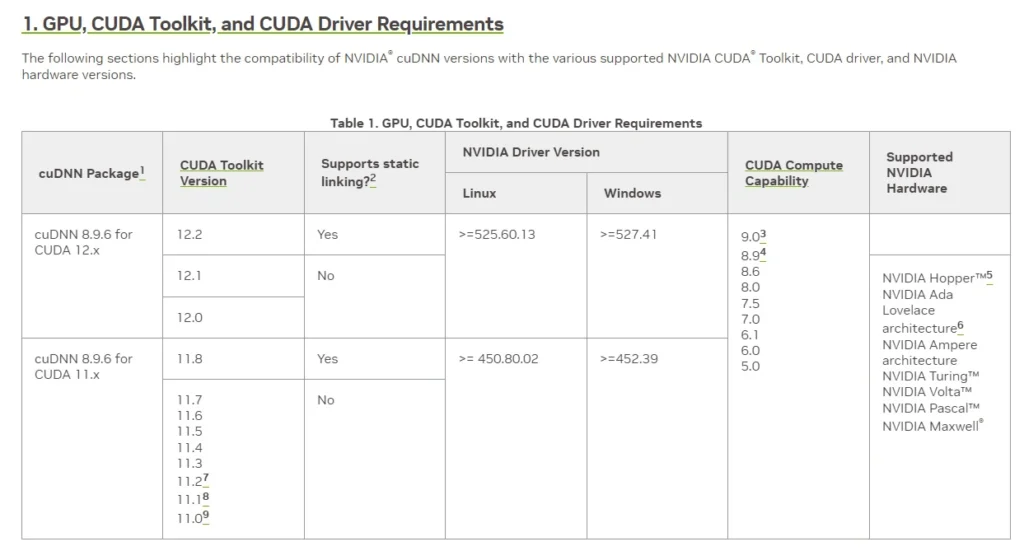
Task: Click the cuDNN 8.9.6 for CUDA 12.x cell
Action: coord(83,242)
